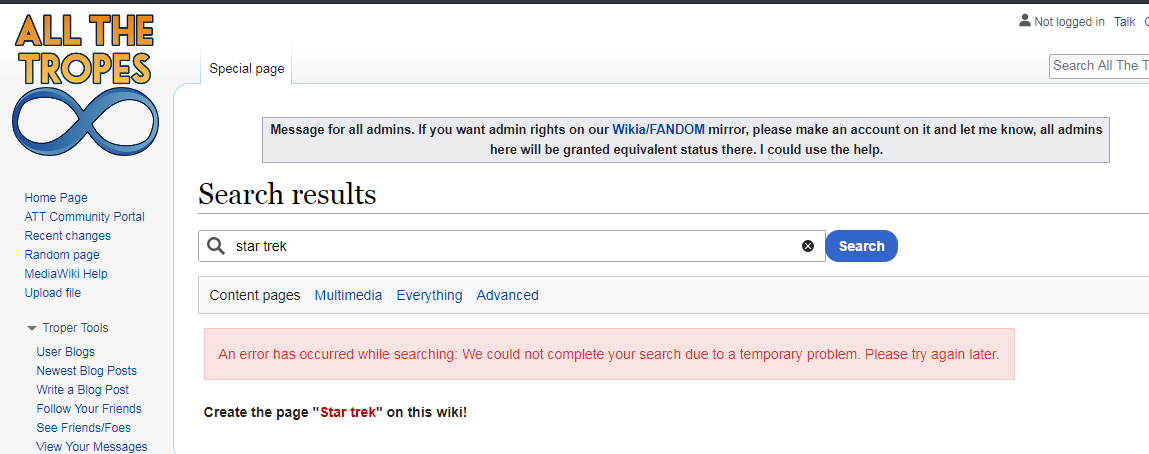1149x454 pixels.
Task: Open the Talk link at top
Action: [x=1124, y=22]
